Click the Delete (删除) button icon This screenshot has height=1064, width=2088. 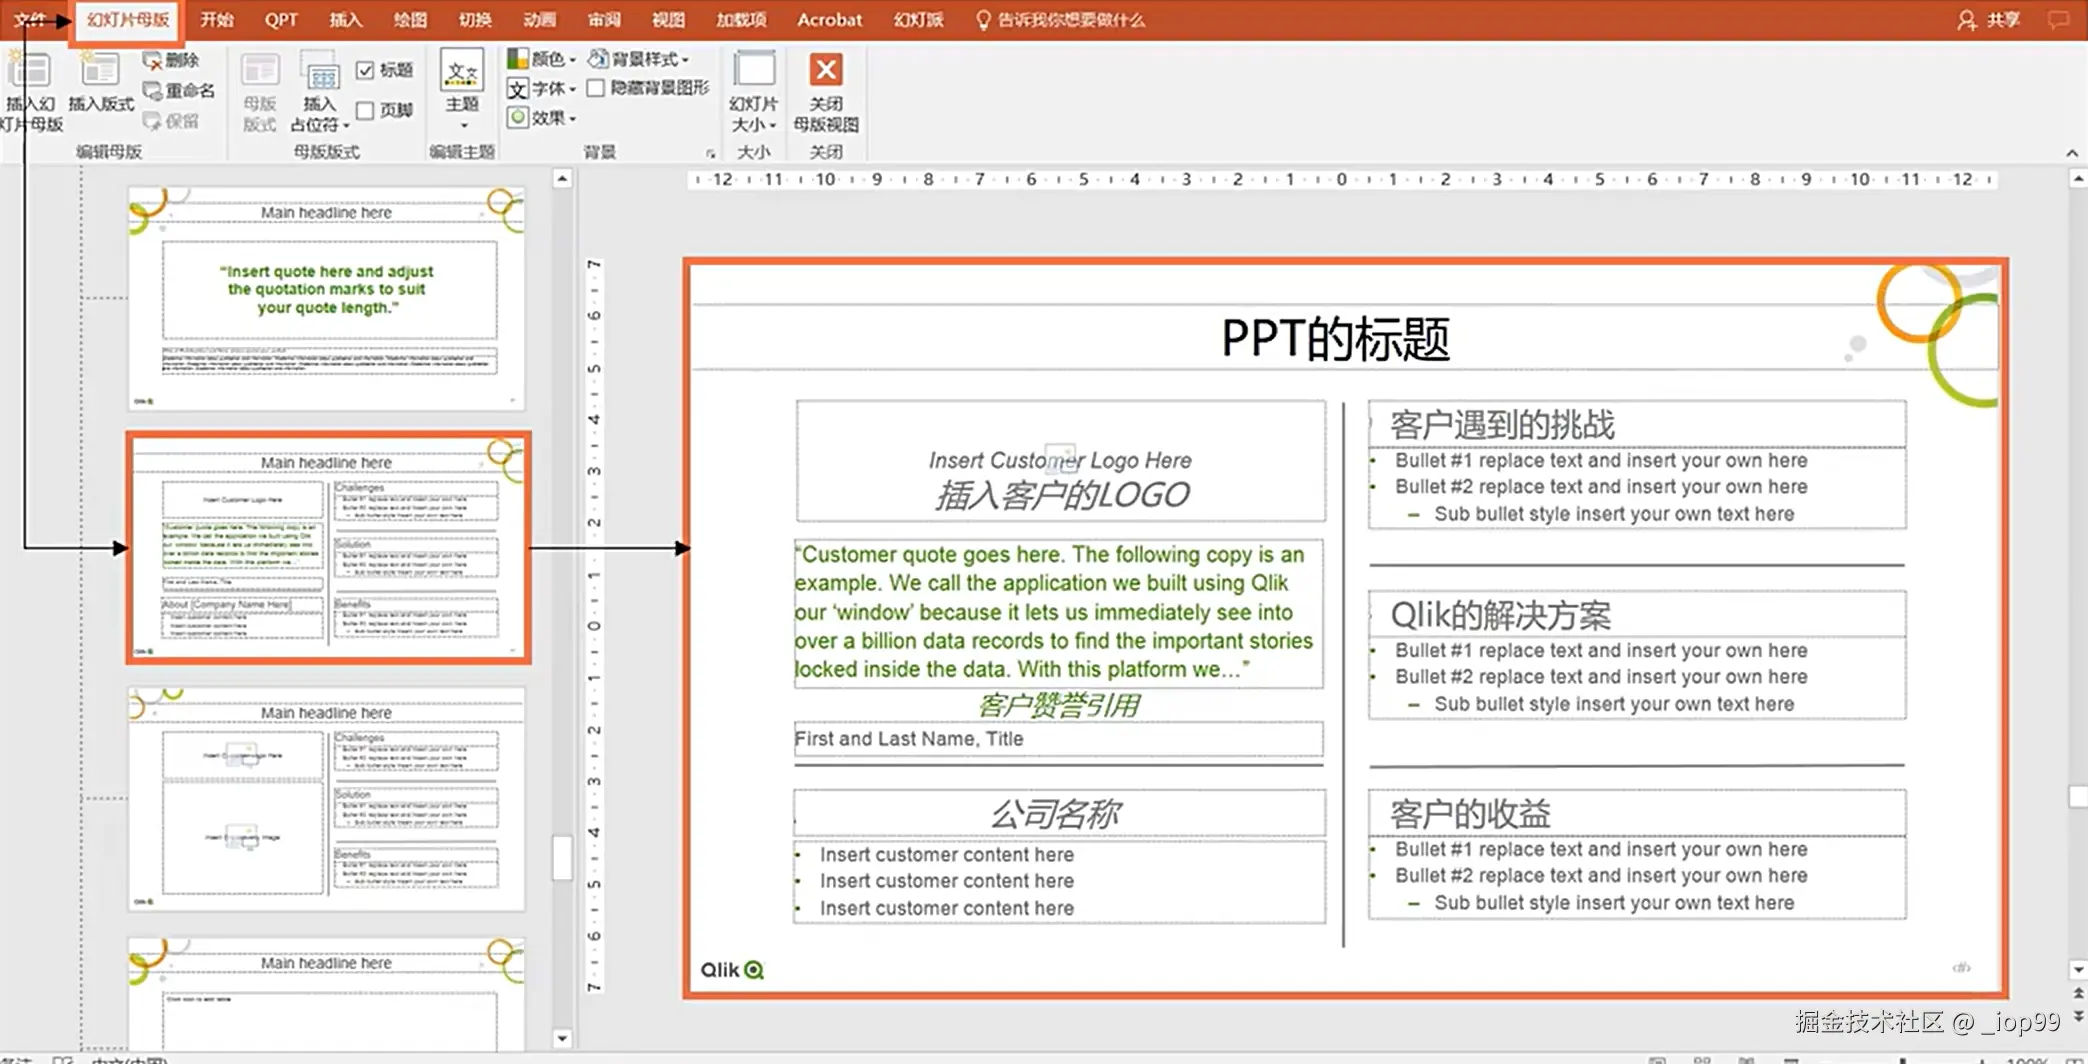153,61
